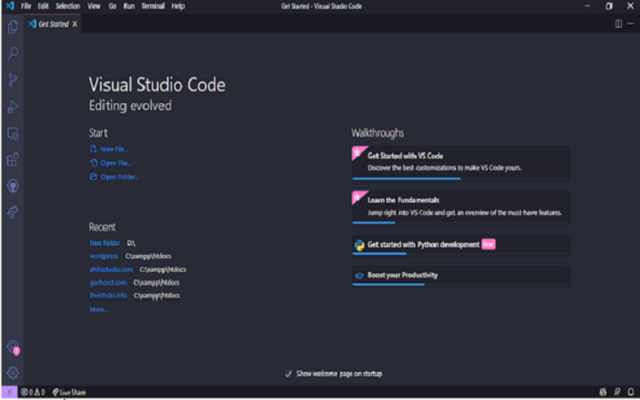Open the Run and Debug view
This screenshot has width=640, height=400.
point(13,106)
